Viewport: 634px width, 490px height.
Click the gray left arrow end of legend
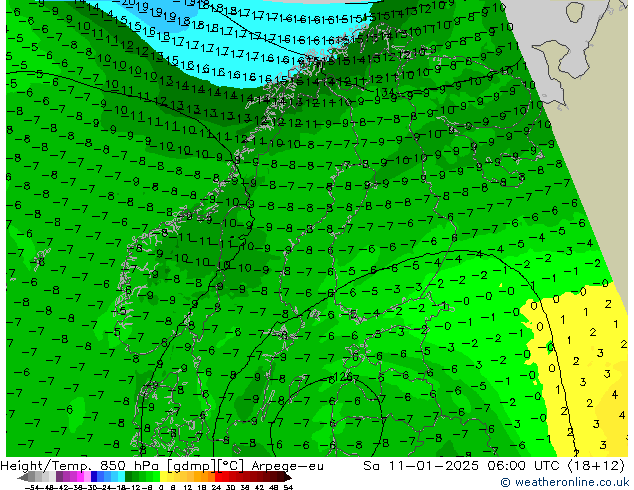23,478
